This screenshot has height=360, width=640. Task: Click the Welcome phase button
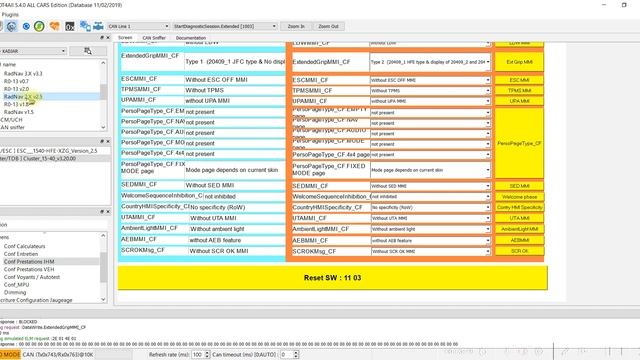pyautogui.click(x=519, y=197)
